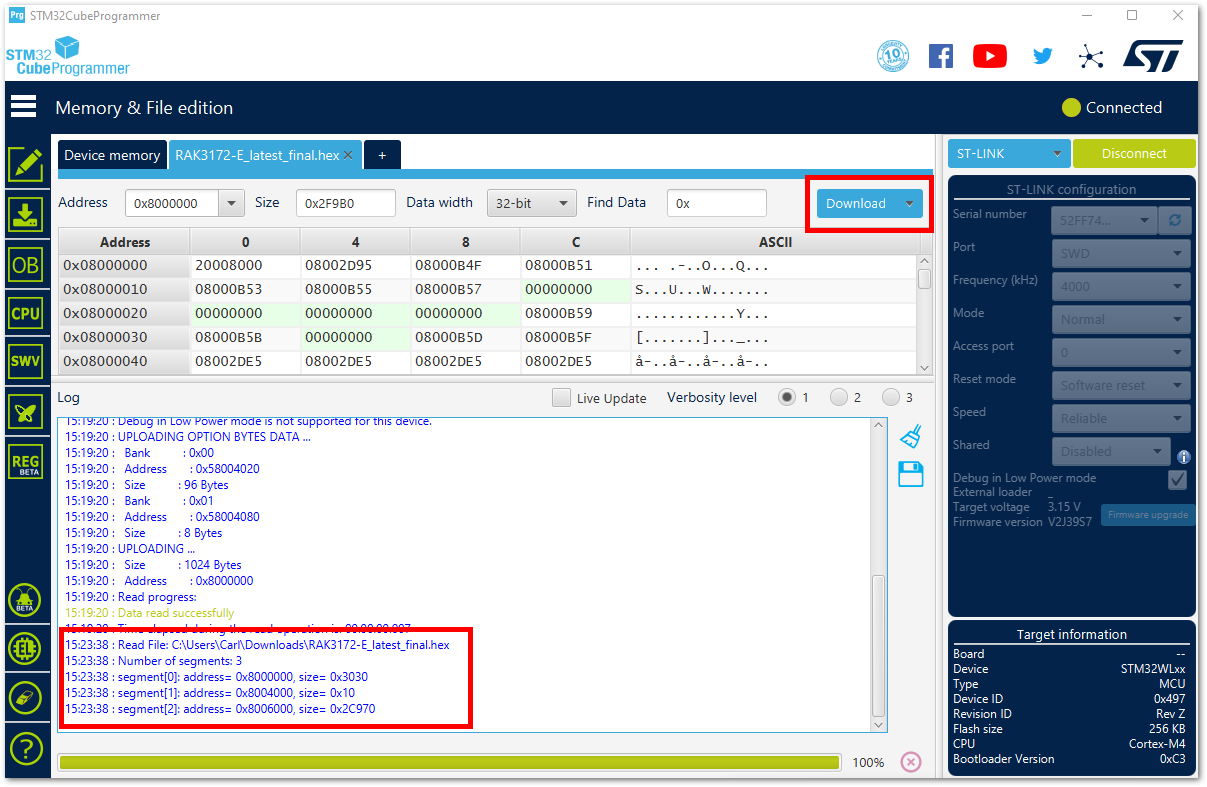Open the Mode Normal dropdown
Viewport: 1207px width, 787px height.
[1121, 319]
